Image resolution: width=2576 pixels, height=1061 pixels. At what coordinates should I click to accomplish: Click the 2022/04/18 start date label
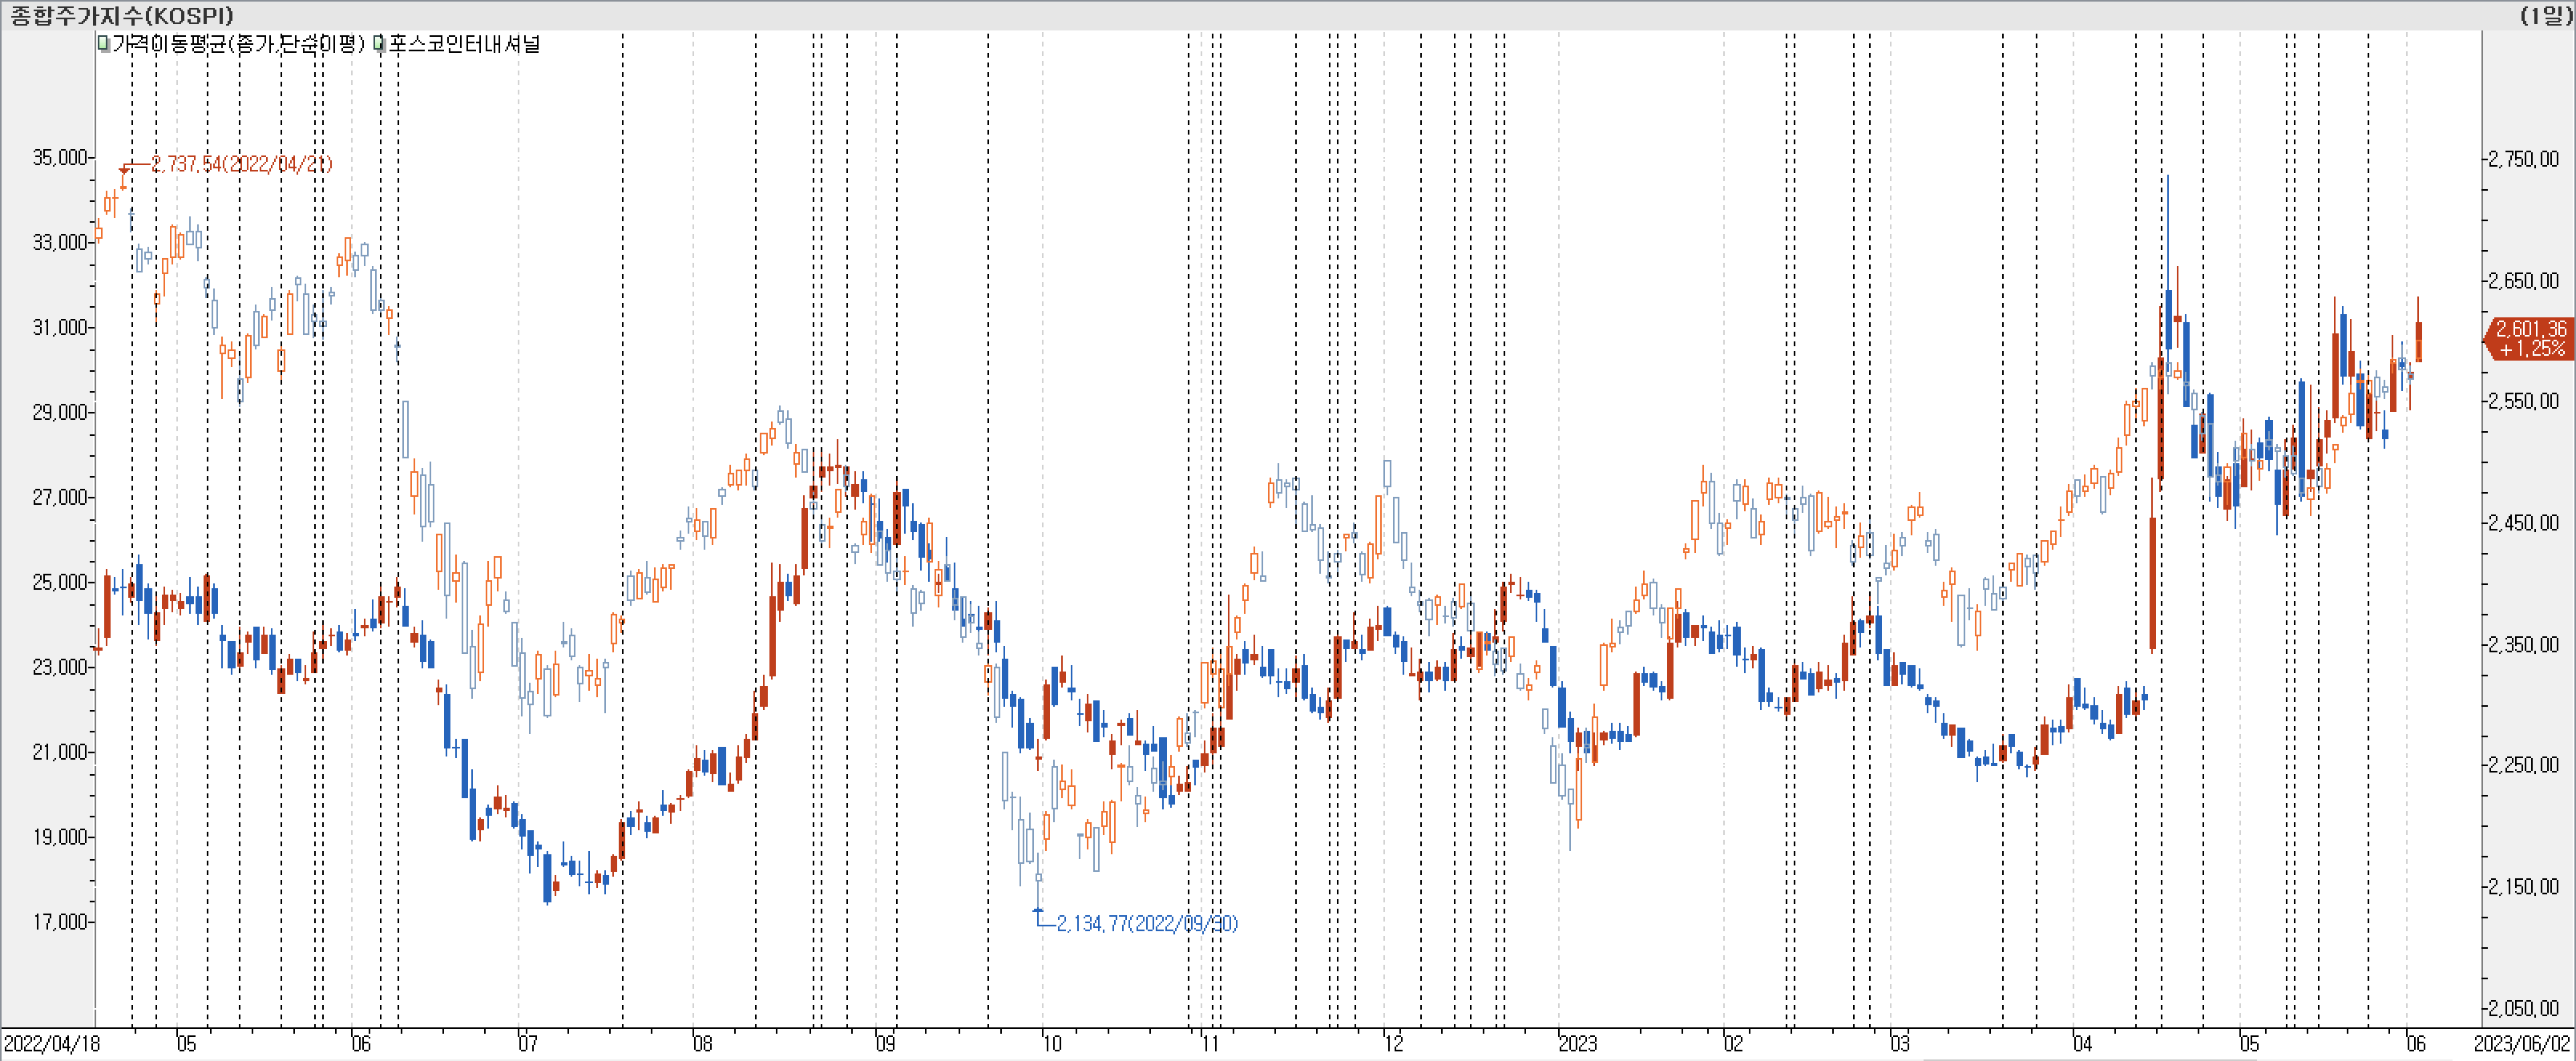pos(52,1044)
